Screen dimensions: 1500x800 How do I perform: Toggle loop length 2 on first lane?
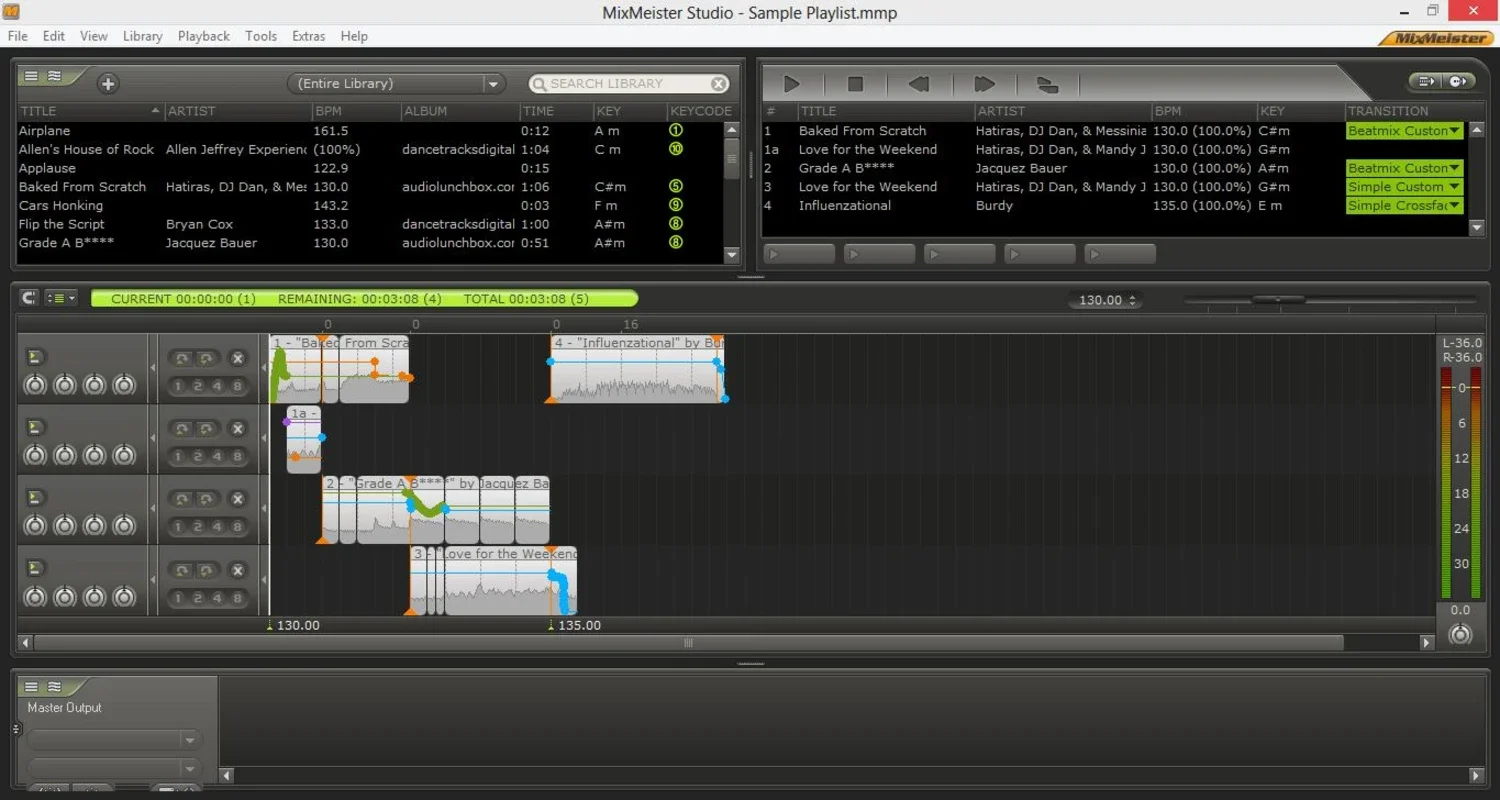coord(198,386)
